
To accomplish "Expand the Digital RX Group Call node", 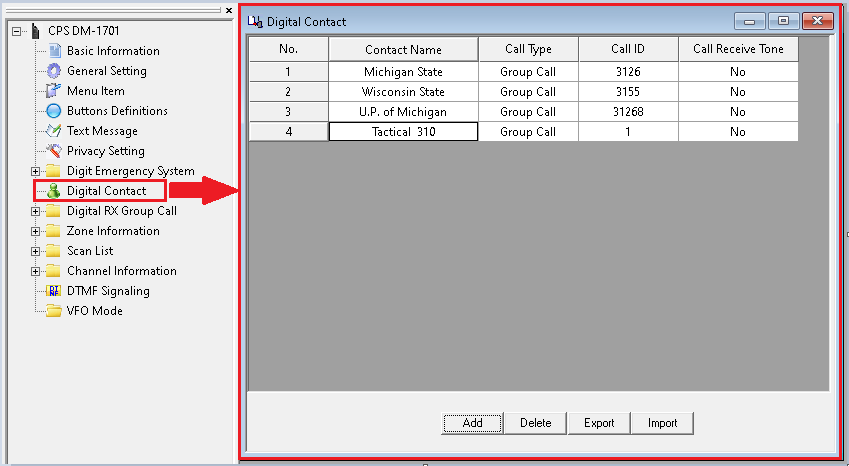I will point(35,212).
